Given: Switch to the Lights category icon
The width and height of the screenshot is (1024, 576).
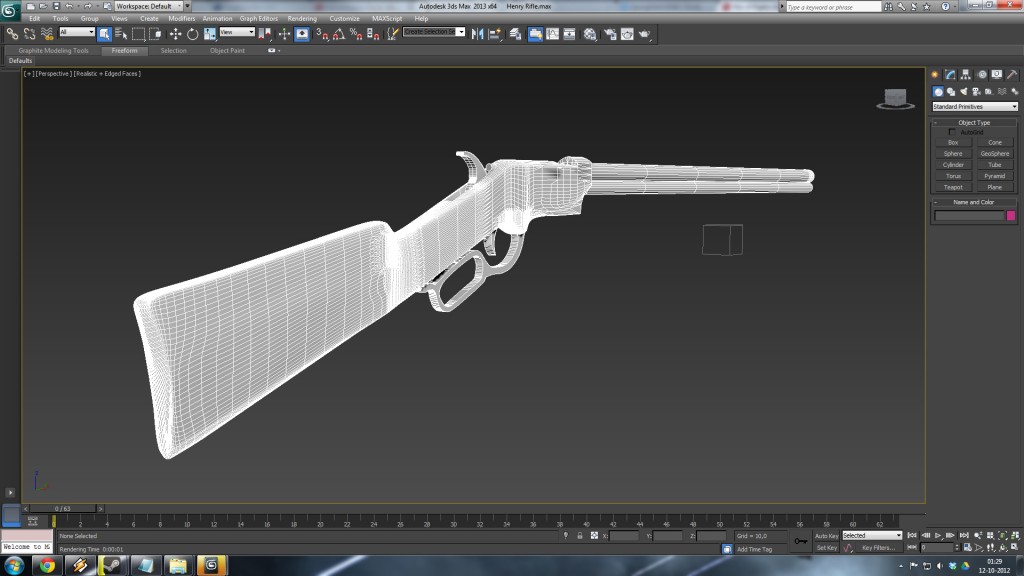Looking at the screenshot, I should (x=963, y=91).
